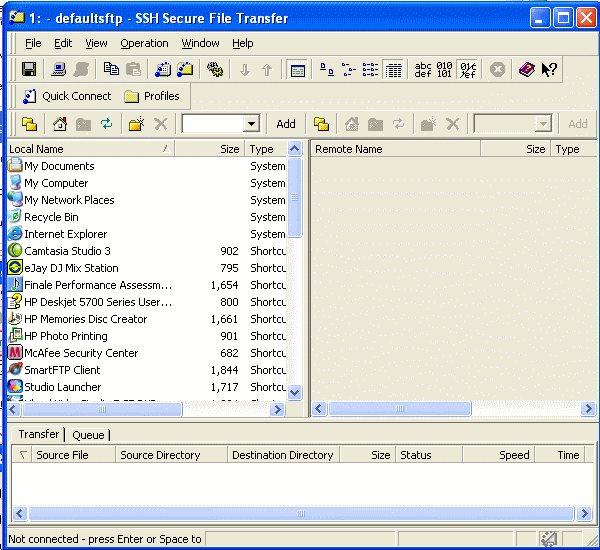The image size is (600, 550).
Task: Sort by Local Name column header
Action: (x=91, y=149)
